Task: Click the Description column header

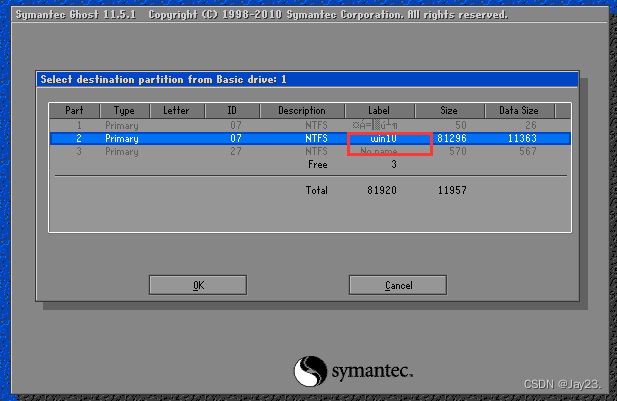Action: pos(302,111)
